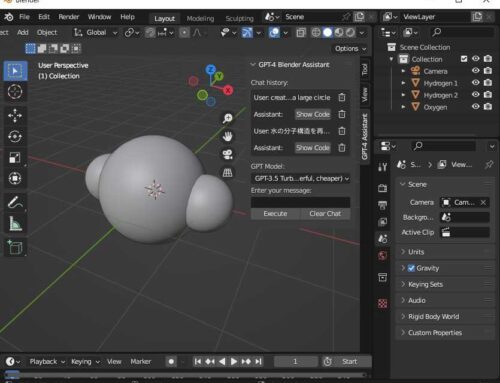Delete first Assistant chat entry
The width and height of the screenshot is (500, 383).
point(342,114)
